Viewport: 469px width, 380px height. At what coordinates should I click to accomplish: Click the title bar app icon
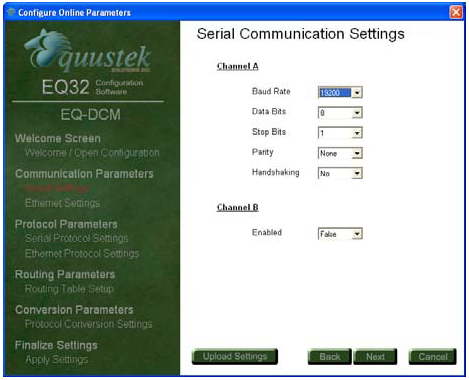[x=11, y=12]
